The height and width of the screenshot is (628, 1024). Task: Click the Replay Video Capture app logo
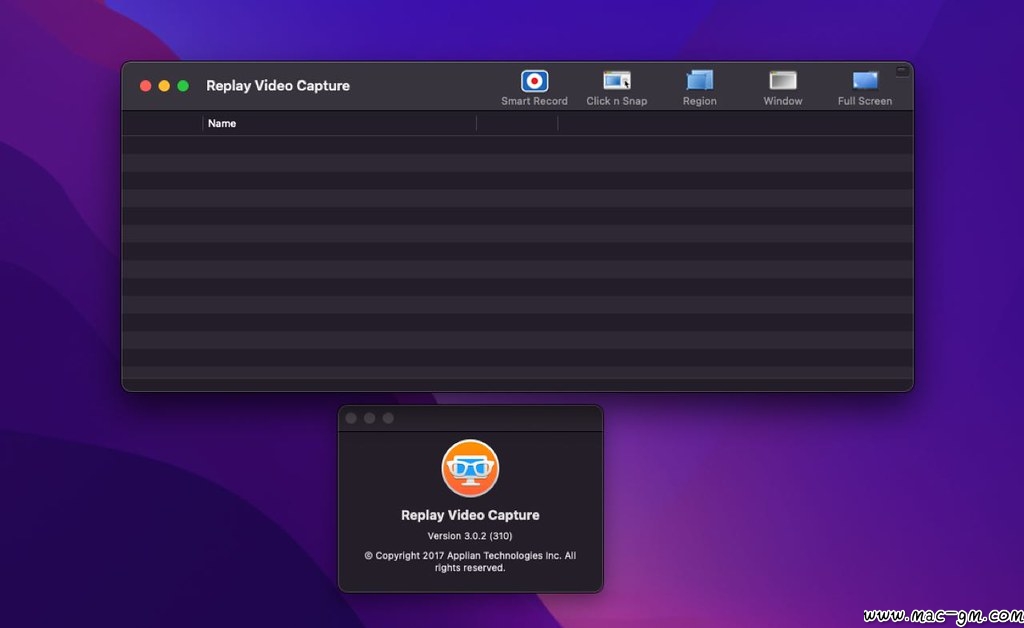tap(470, 468)
